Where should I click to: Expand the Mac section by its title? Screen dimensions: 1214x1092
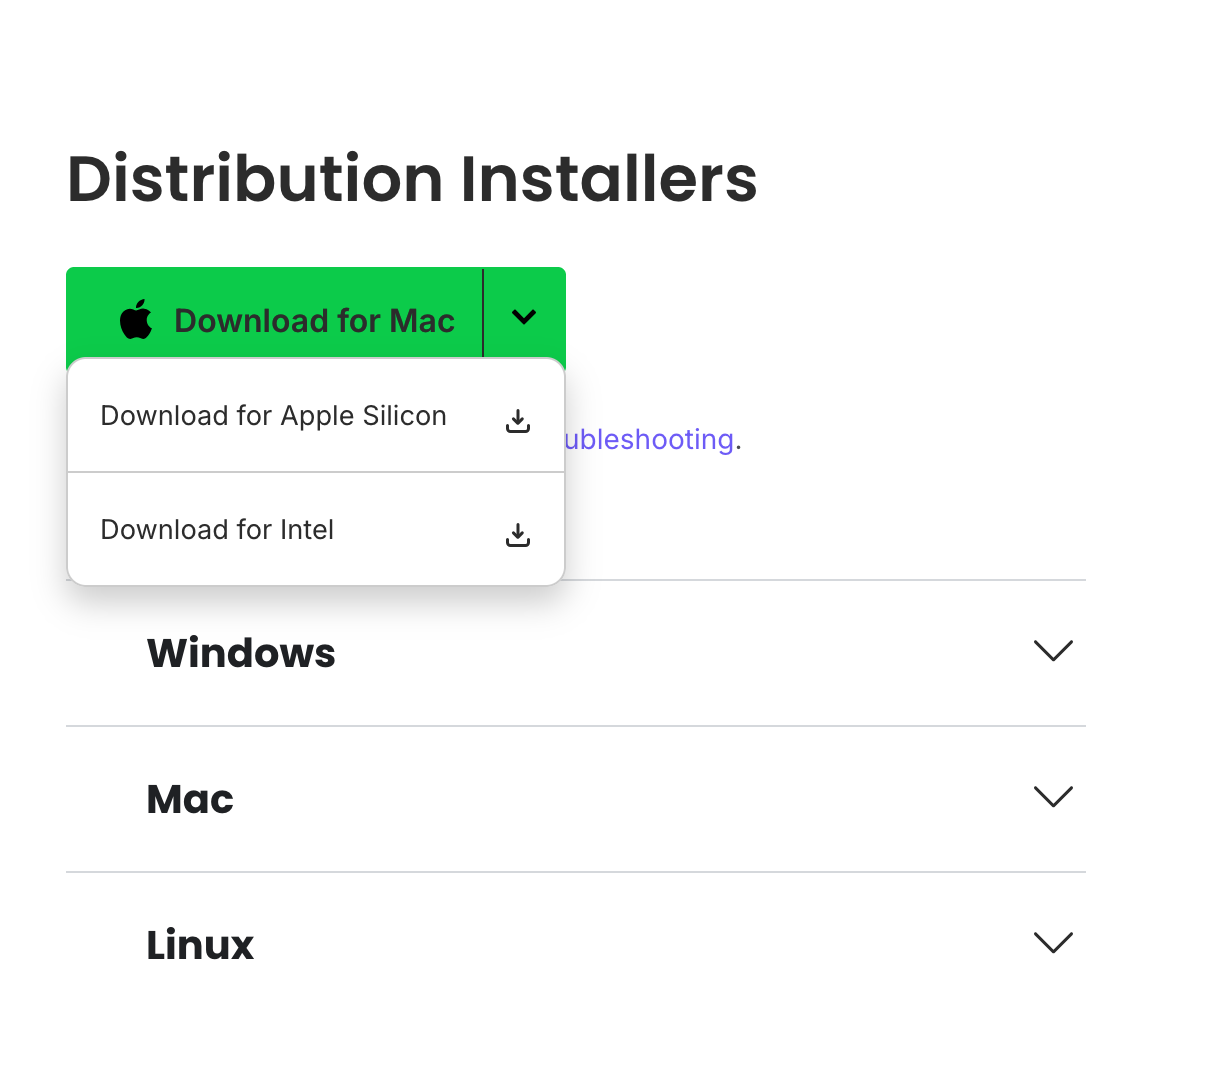click(x=190, y=799)
